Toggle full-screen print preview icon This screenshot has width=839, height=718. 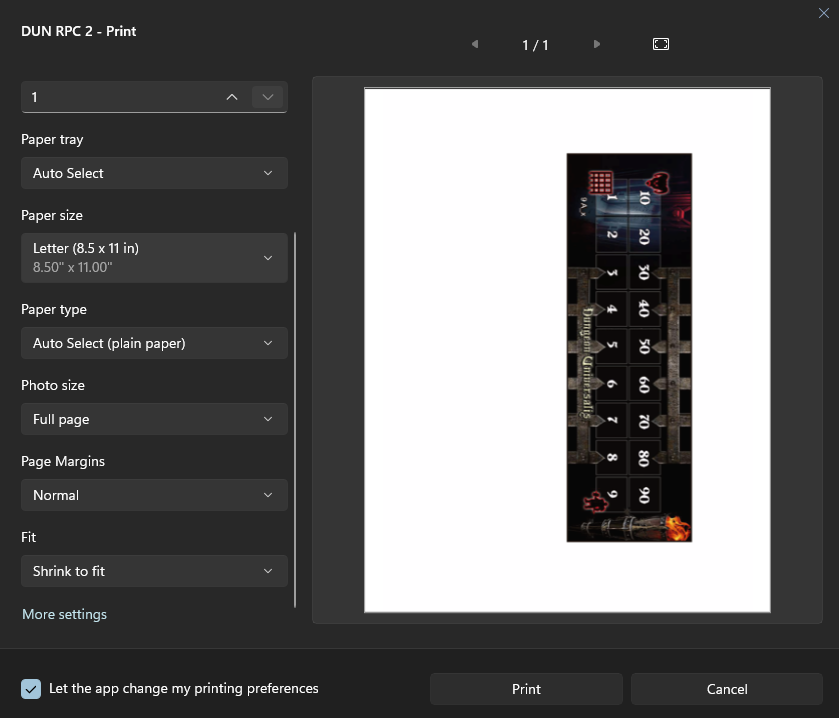point(661,44)
